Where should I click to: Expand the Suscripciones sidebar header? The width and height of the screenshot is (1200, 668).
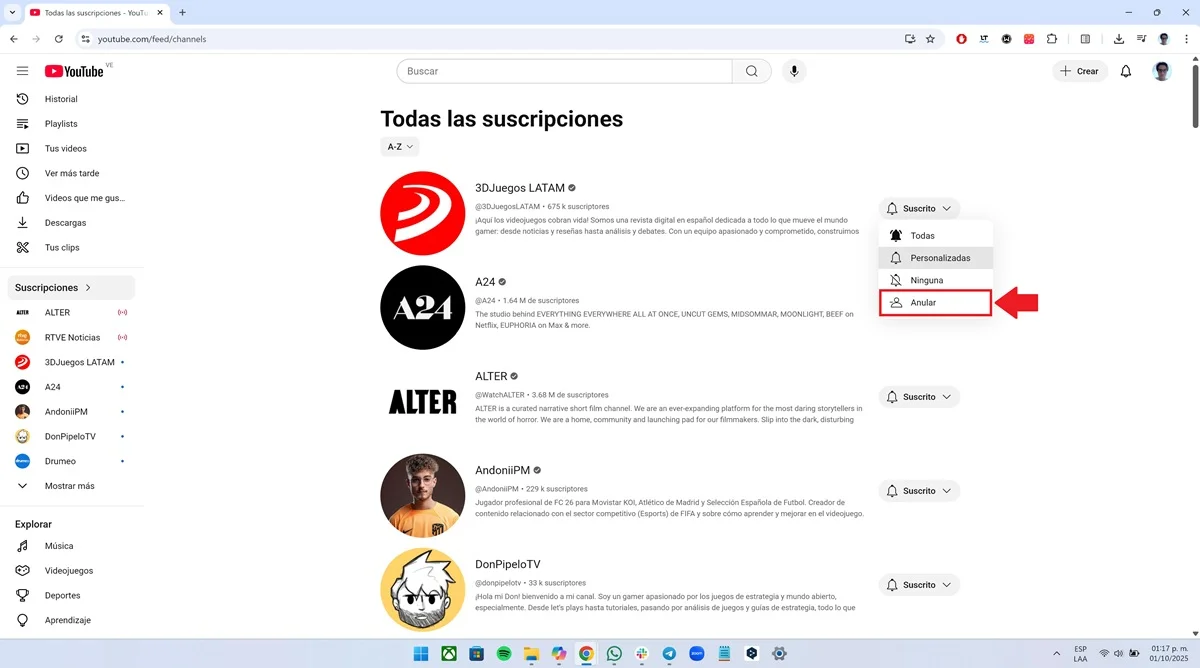tap(70, 288)
